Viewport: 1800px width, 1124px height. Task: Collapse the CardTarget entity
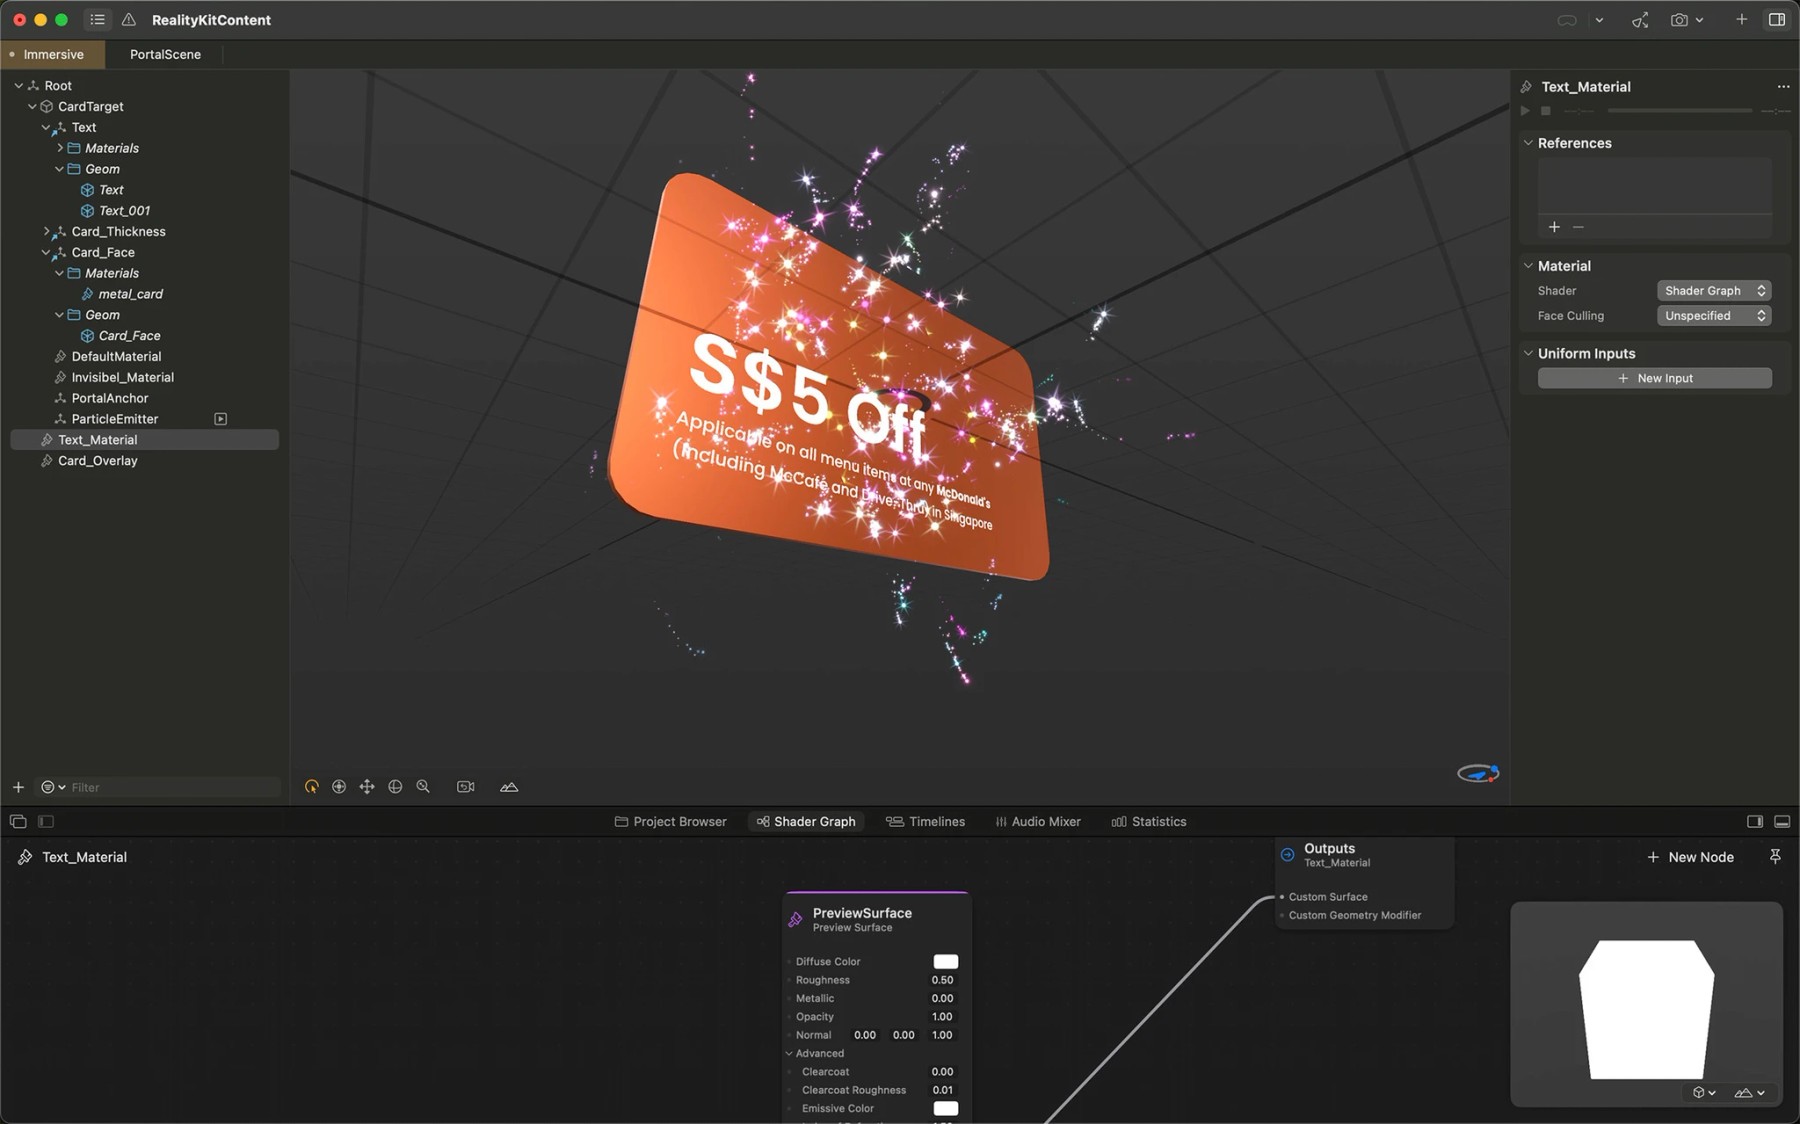click(32, 107)
